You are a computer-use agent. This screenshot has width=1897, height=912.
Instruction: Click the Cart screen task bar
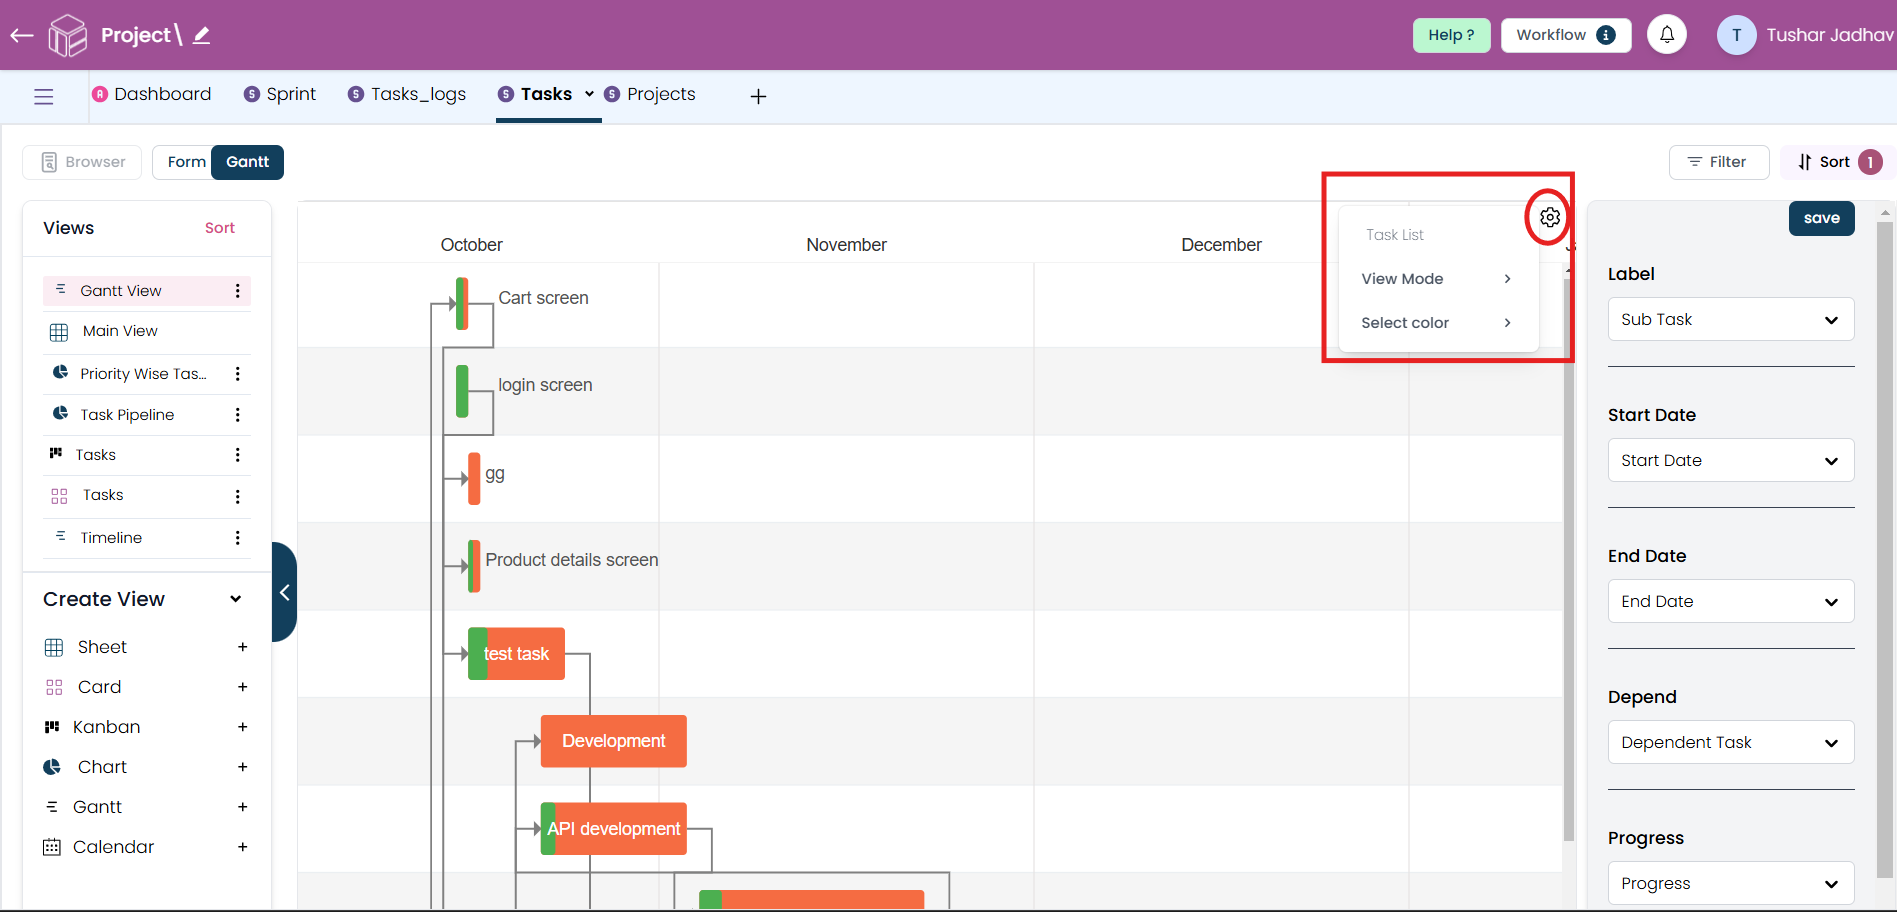(x=462, y=304)
